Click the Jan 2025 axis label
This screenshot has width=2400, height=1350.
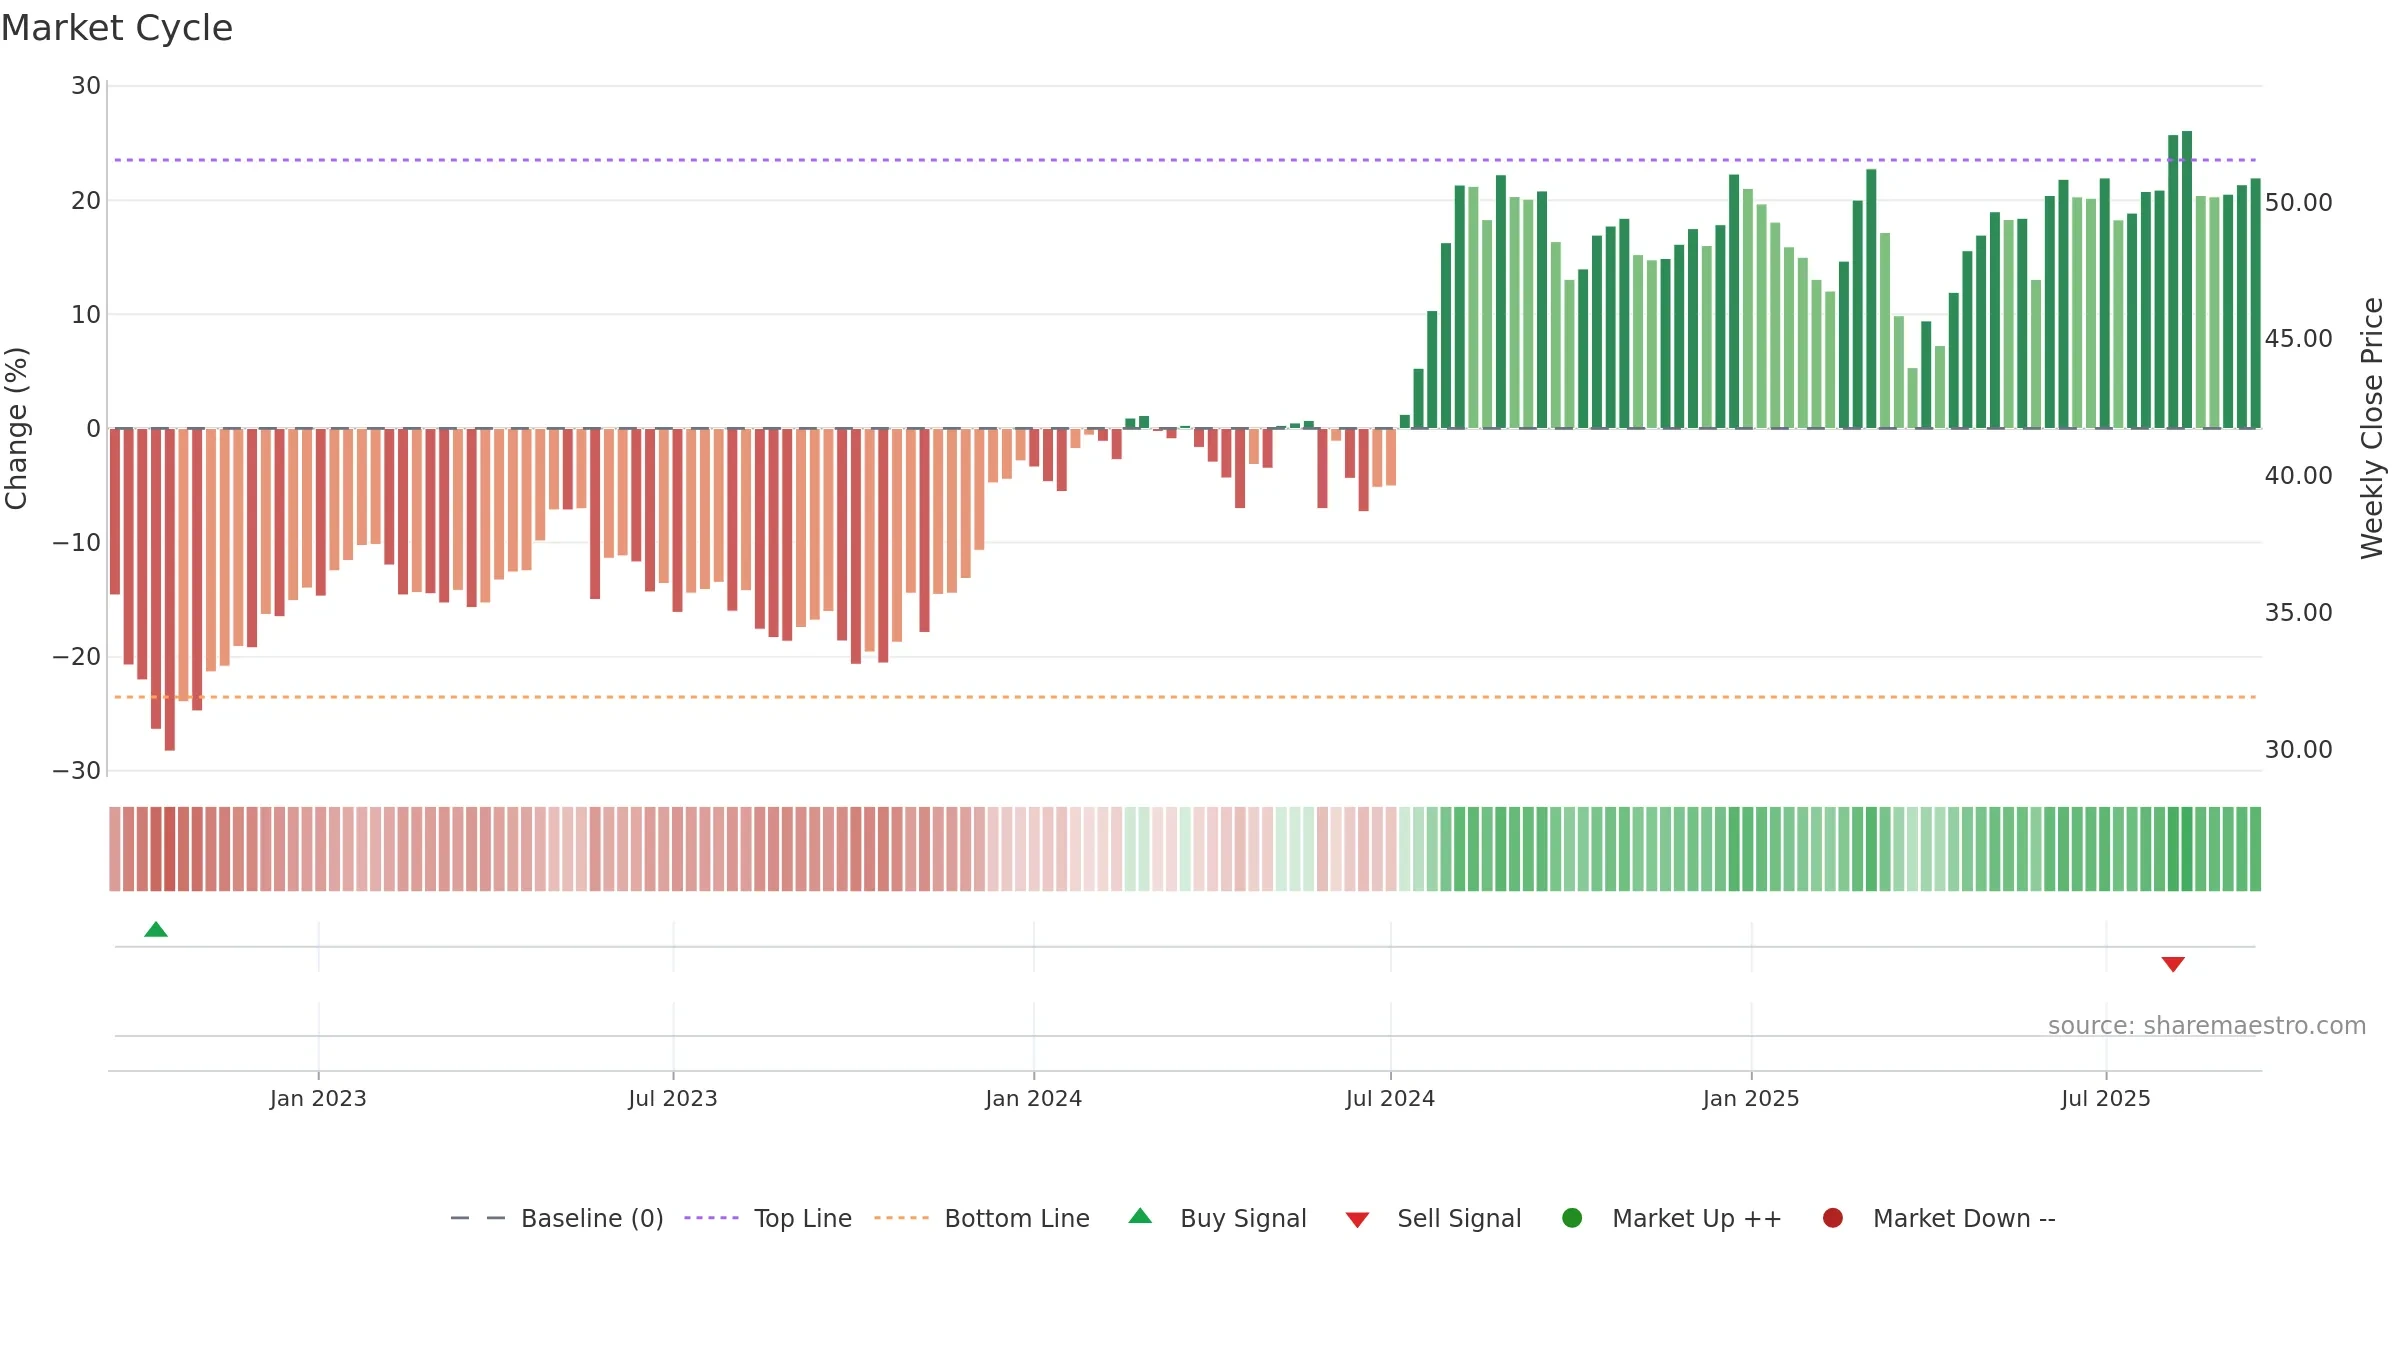pyautogui.click(x=1751, y=1099)
